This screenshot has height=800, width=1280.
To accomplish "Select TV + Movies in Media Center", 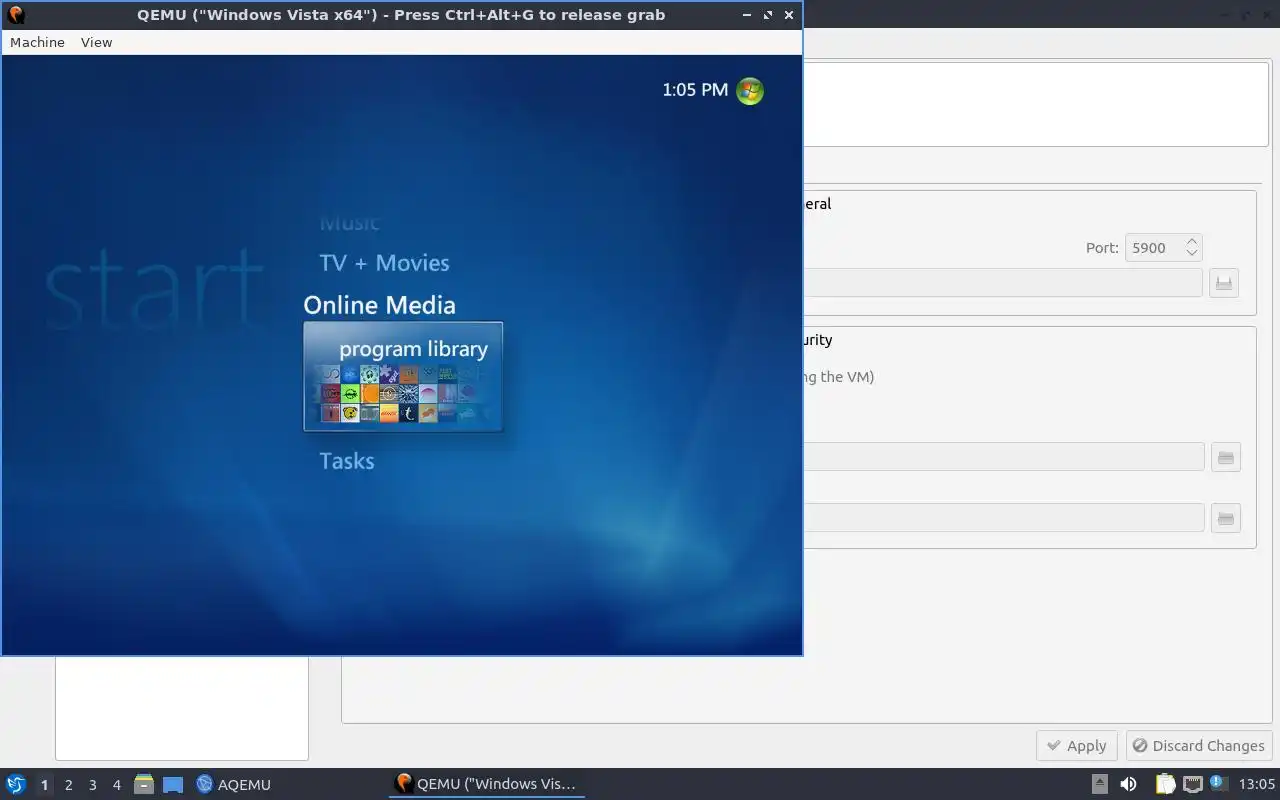I will pos(384,263).
